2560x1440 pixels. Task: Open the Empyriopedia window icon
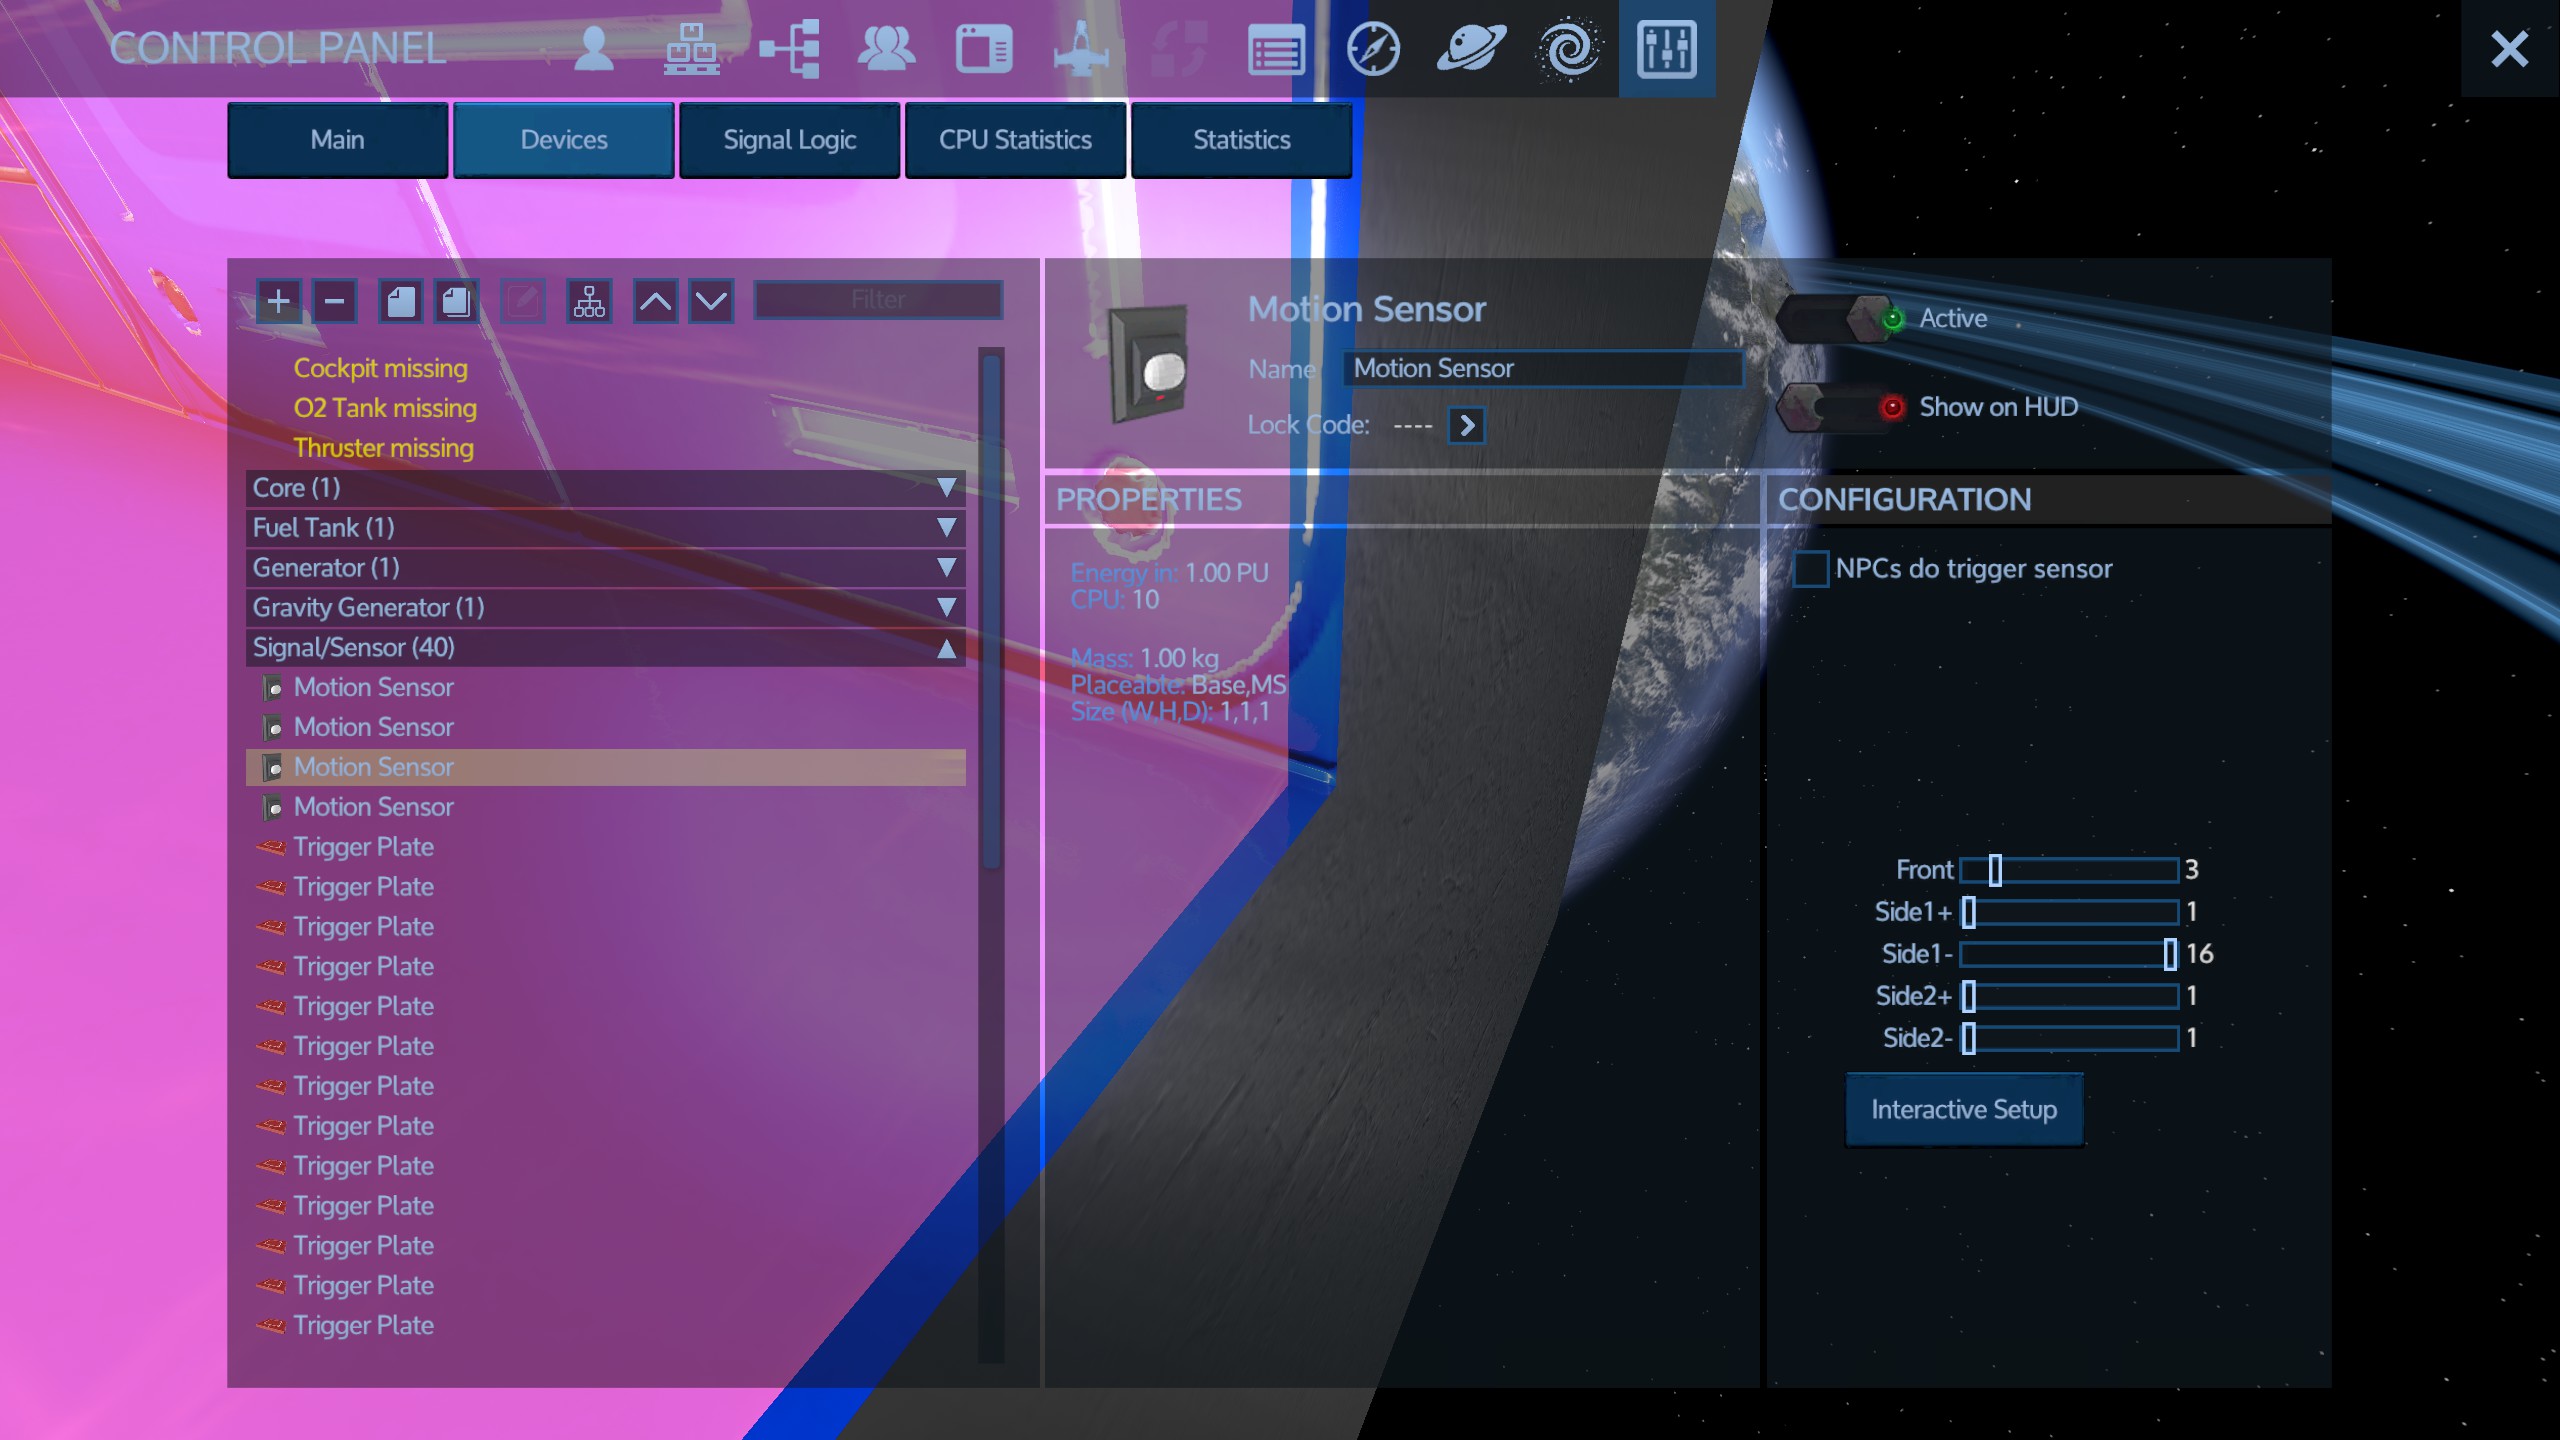984,49
